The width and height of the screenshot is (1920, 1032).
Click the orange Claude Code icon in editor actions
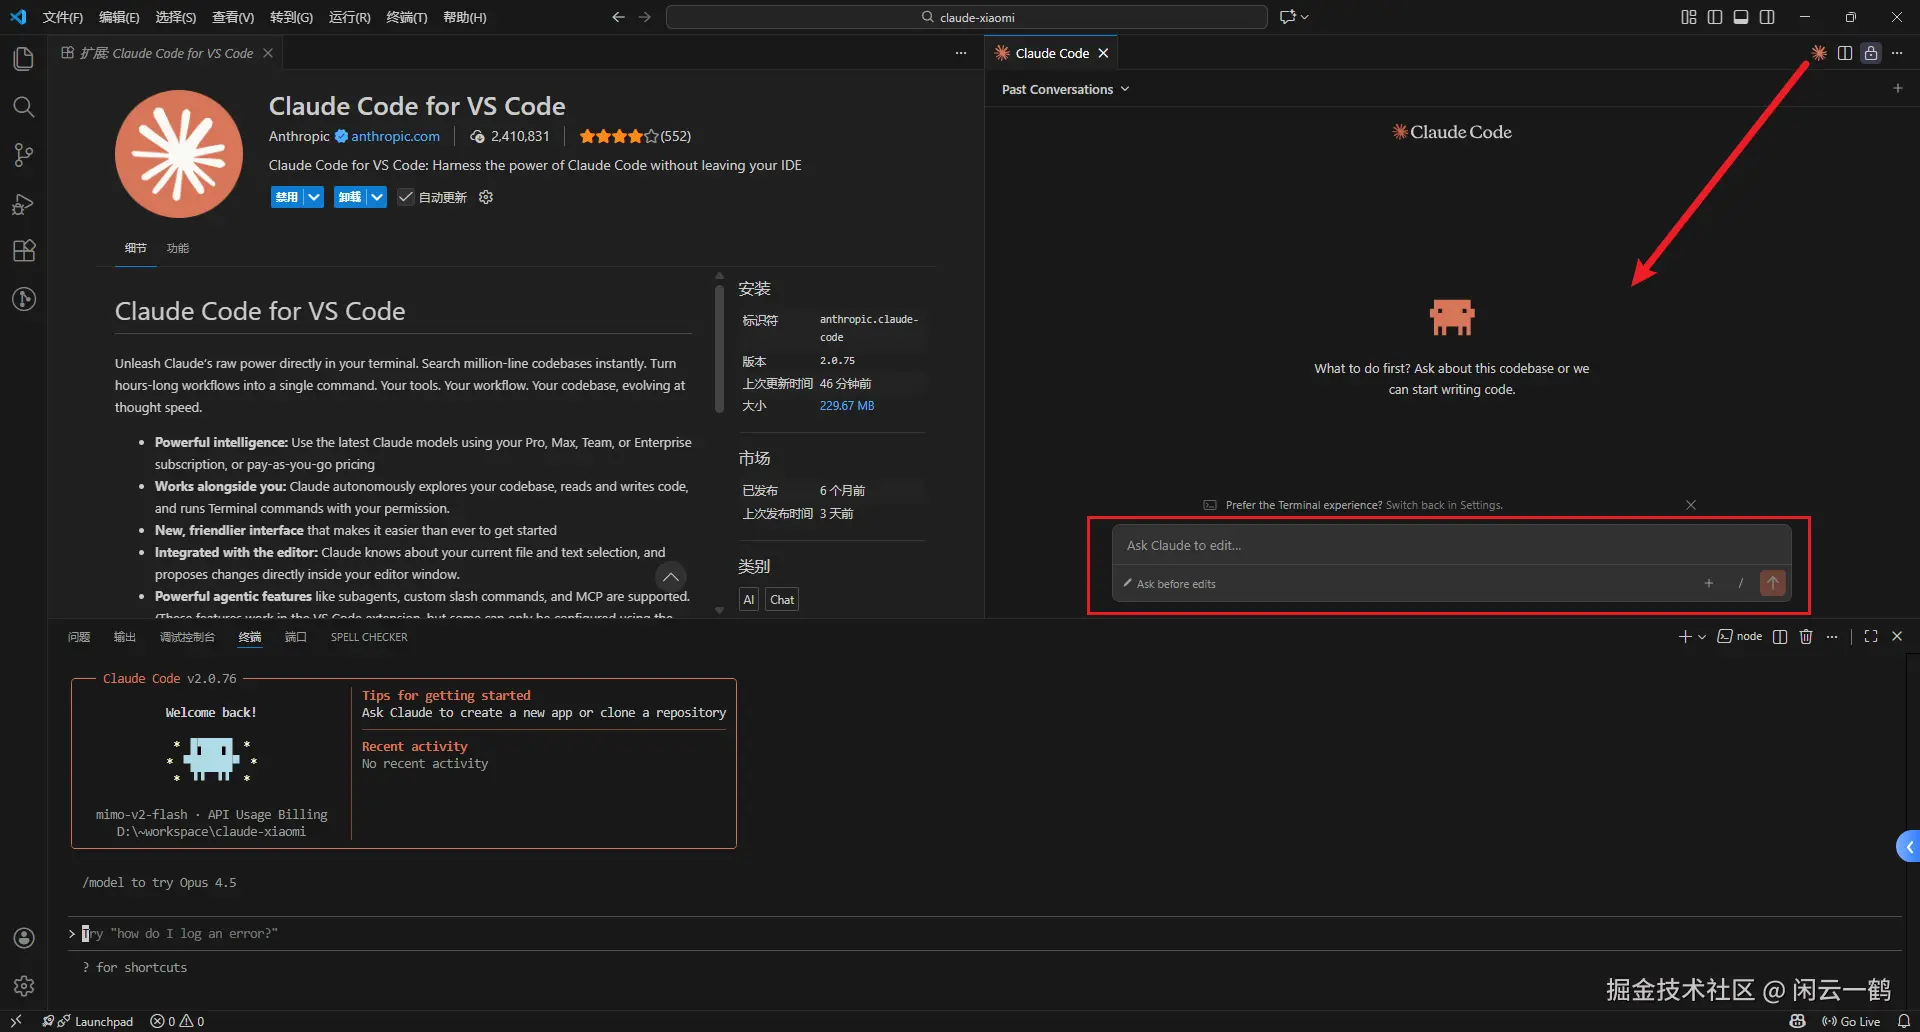pyautogui.click(x=1819, y=53)
